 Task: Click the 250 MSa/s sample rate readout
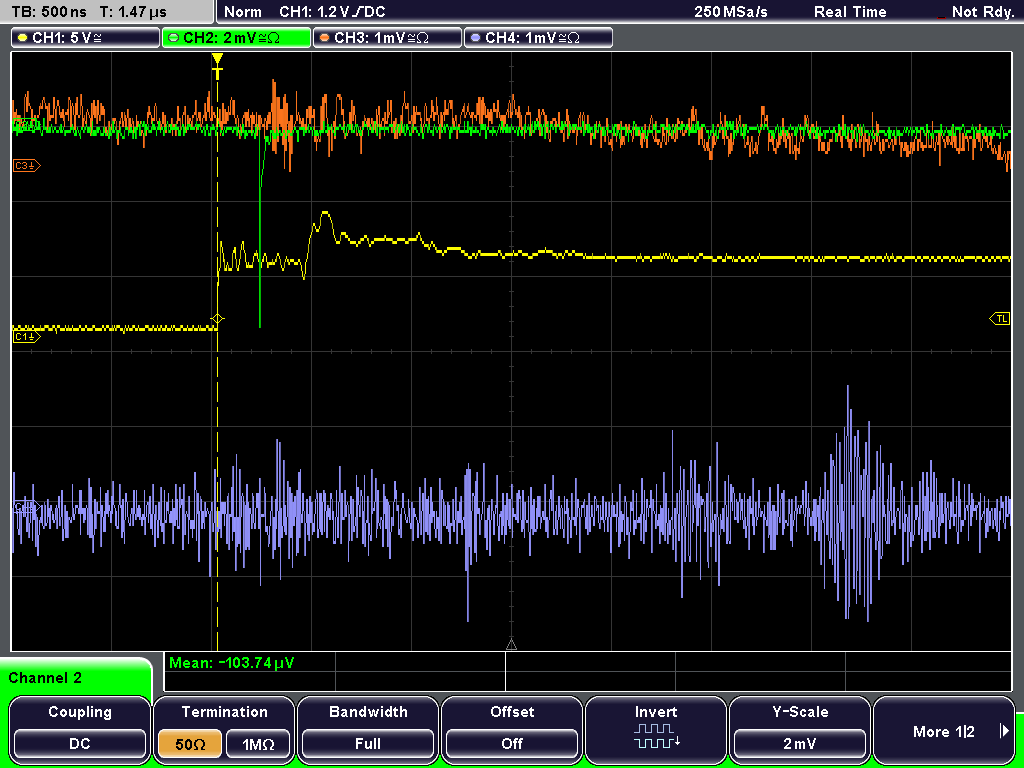point(731,12)
